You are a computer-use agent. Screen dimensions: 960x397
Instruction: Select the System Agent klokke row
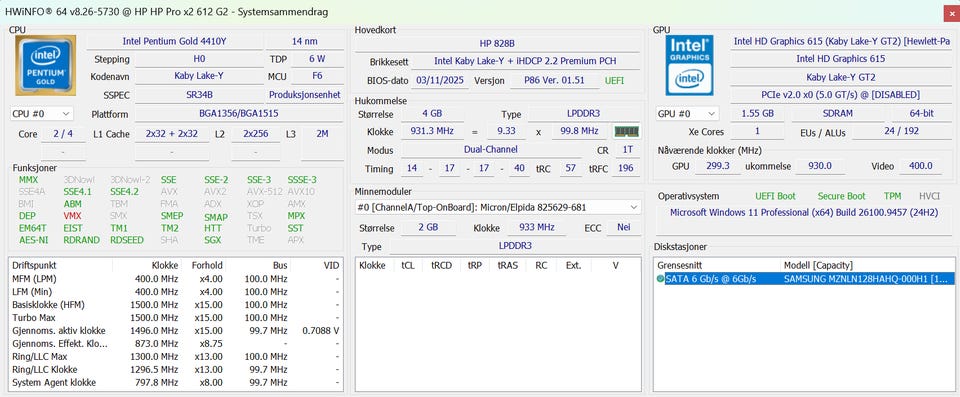(x=175, y=382)
